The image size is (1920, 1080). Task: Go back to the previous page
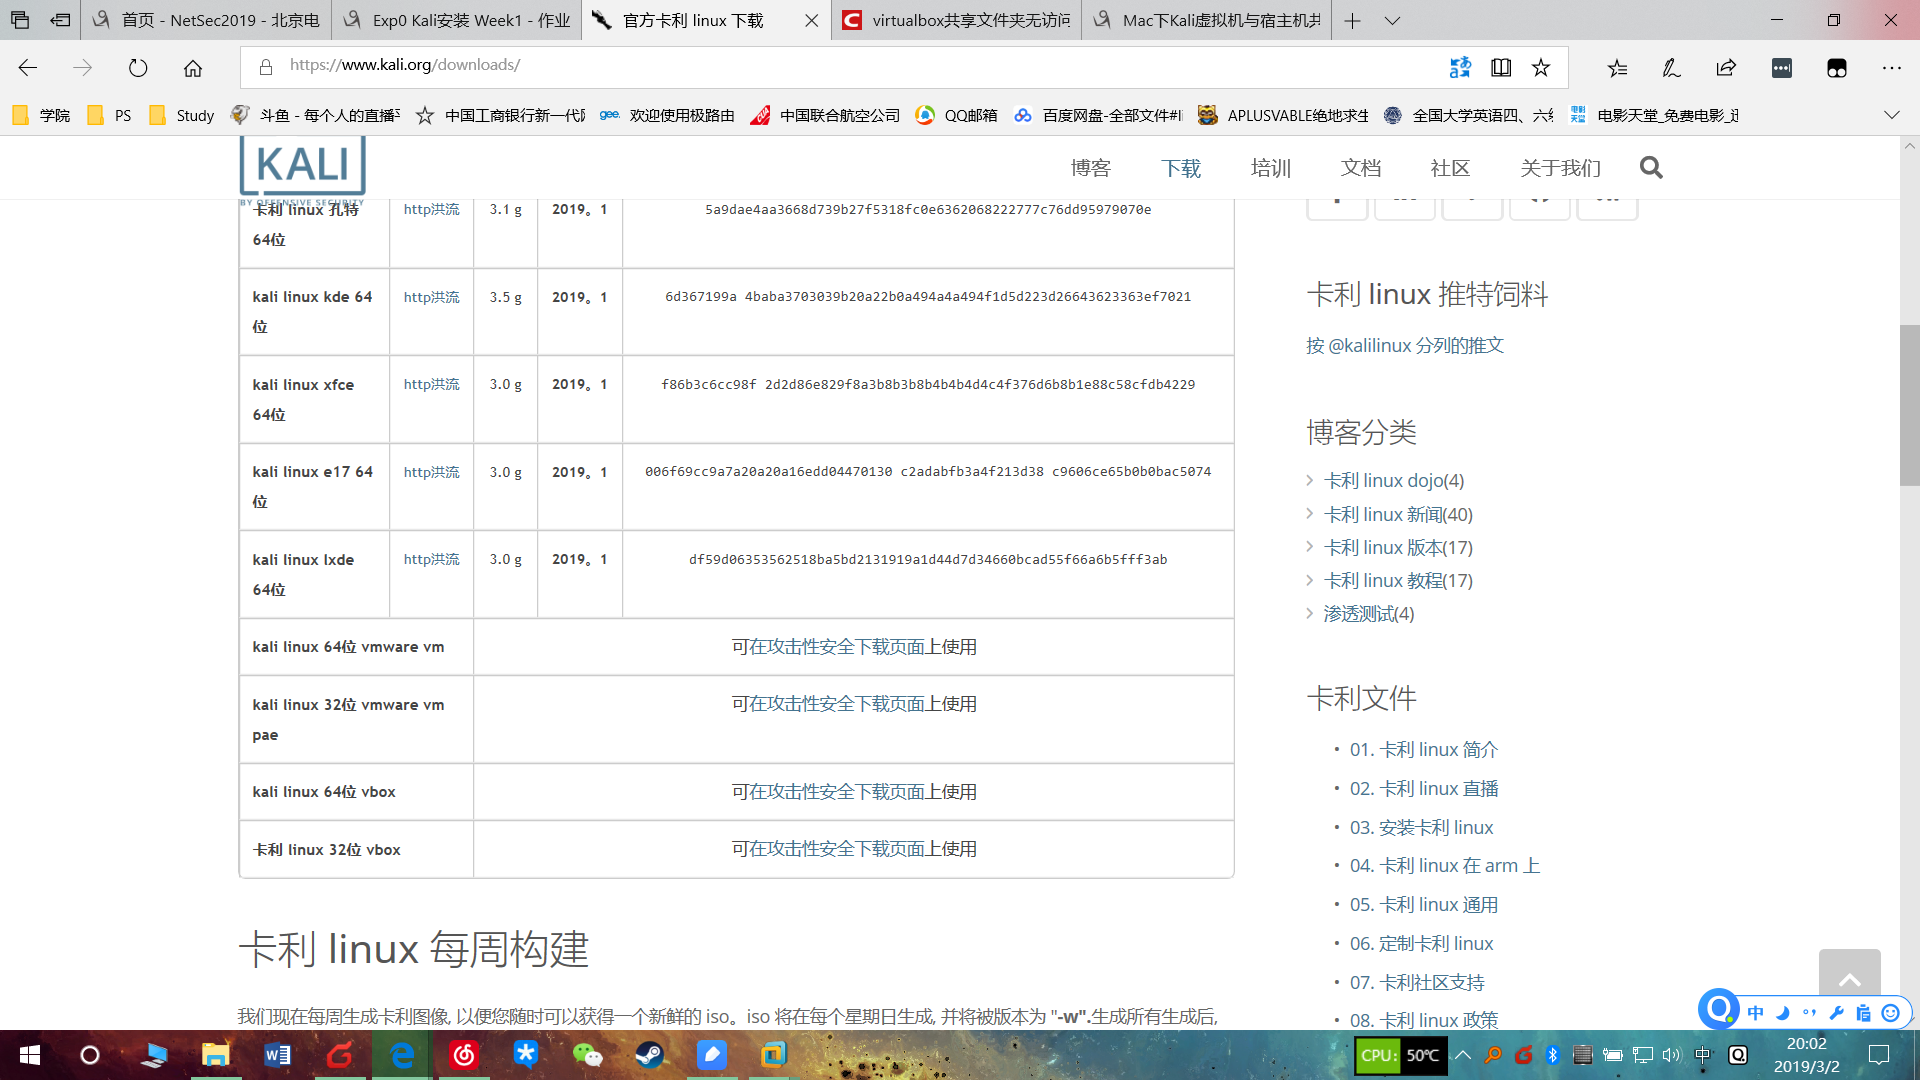[x=28, y=68]
